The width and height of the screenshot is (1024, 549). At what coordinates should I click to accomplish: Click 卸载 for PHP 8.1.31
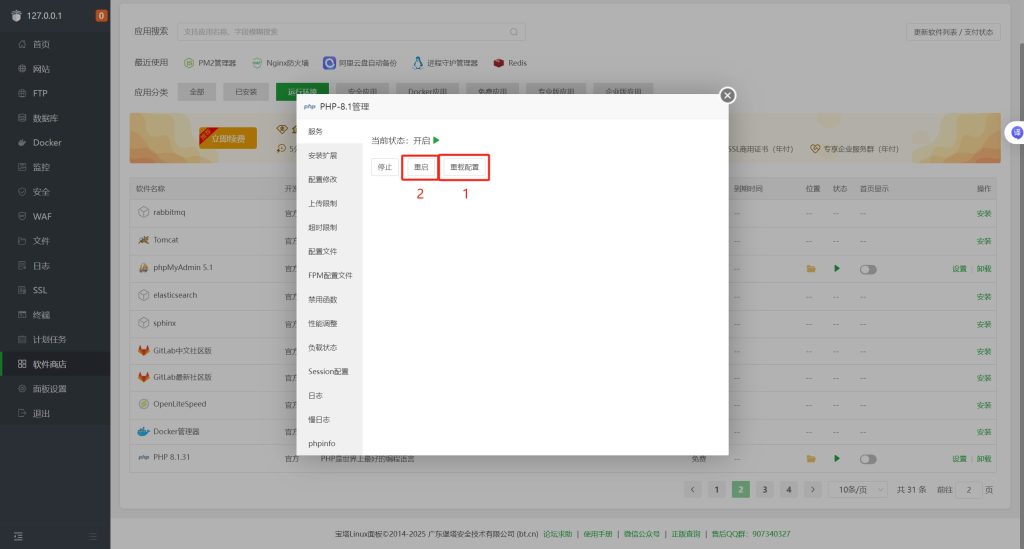pyautogui.click(x=984, y=459)
